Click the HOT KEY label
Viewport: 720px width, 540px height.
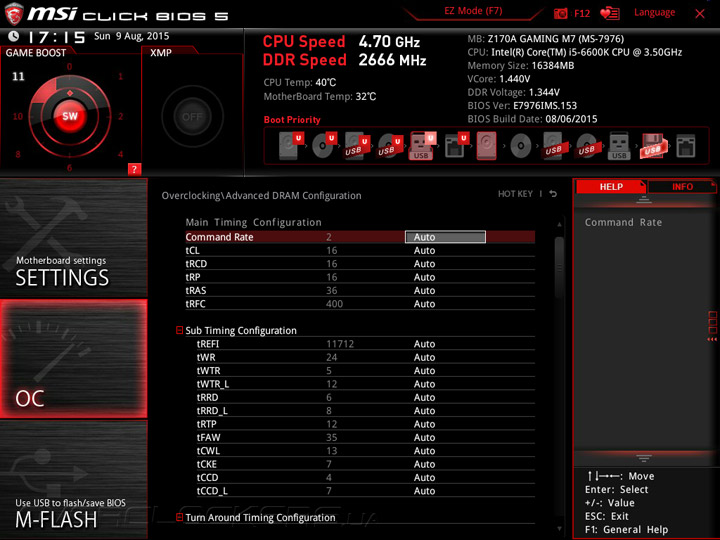pos(515,194)
